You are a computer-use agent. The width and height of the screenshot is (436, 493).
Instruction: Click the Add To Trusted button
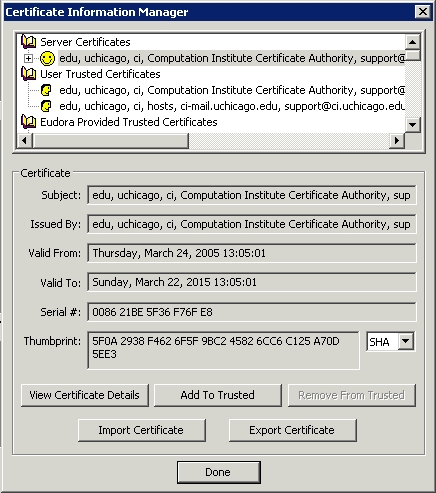(218, 395)
